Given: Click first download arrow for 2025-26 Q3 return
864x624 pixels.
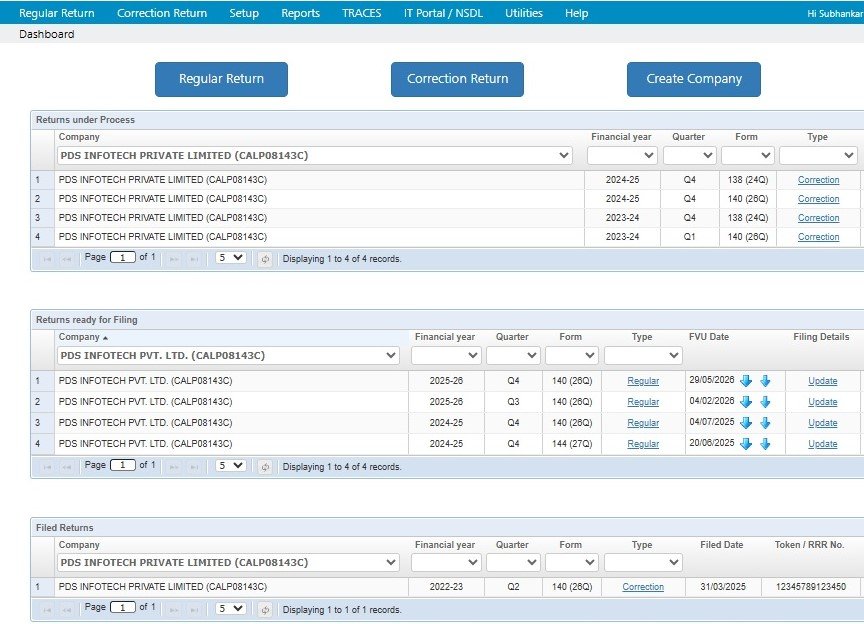Looking at the screenshot, I should point(746,402).
